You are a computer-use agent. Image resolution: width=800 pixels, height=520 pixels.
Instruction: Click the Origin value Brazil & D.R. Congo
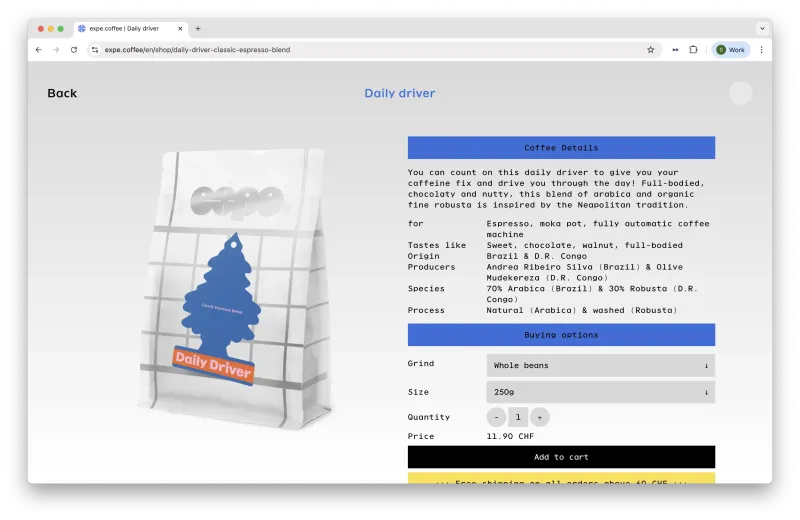click(x=536, y=256)
